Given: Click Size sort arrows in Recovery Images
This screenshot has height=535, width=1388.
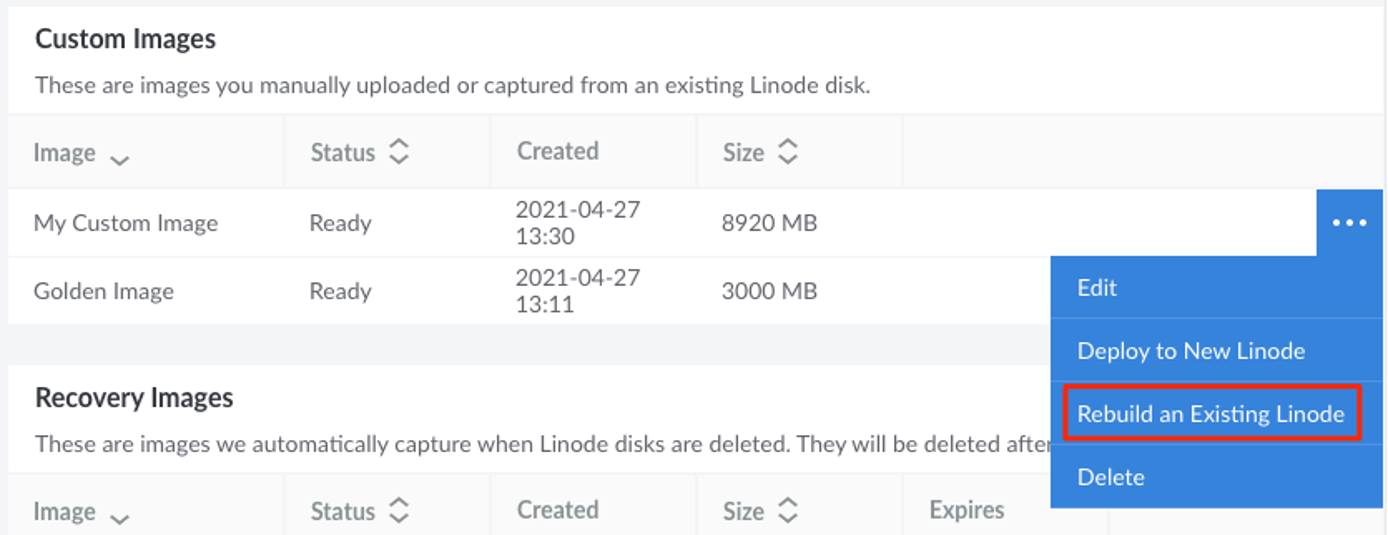Looking at the screenshot, I should point(787,511).
